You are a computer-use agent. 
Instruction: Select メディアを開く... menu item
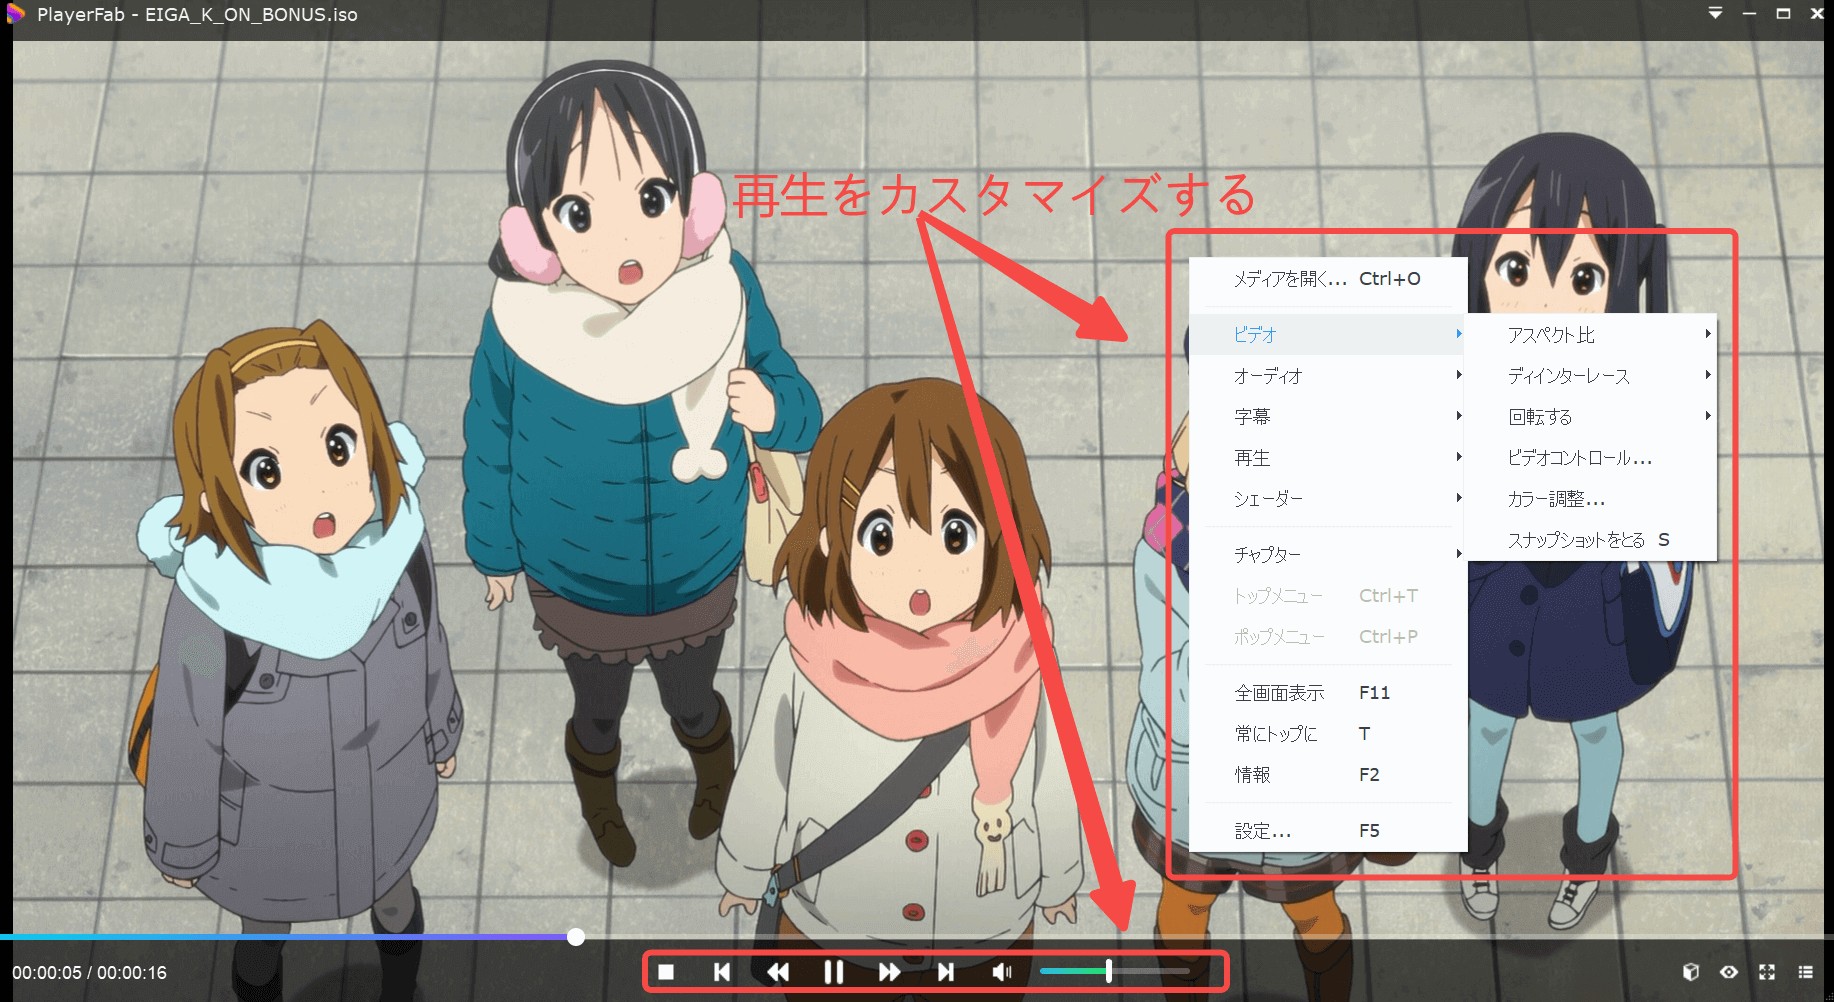pyautogui.click(x=1327, y=279)
